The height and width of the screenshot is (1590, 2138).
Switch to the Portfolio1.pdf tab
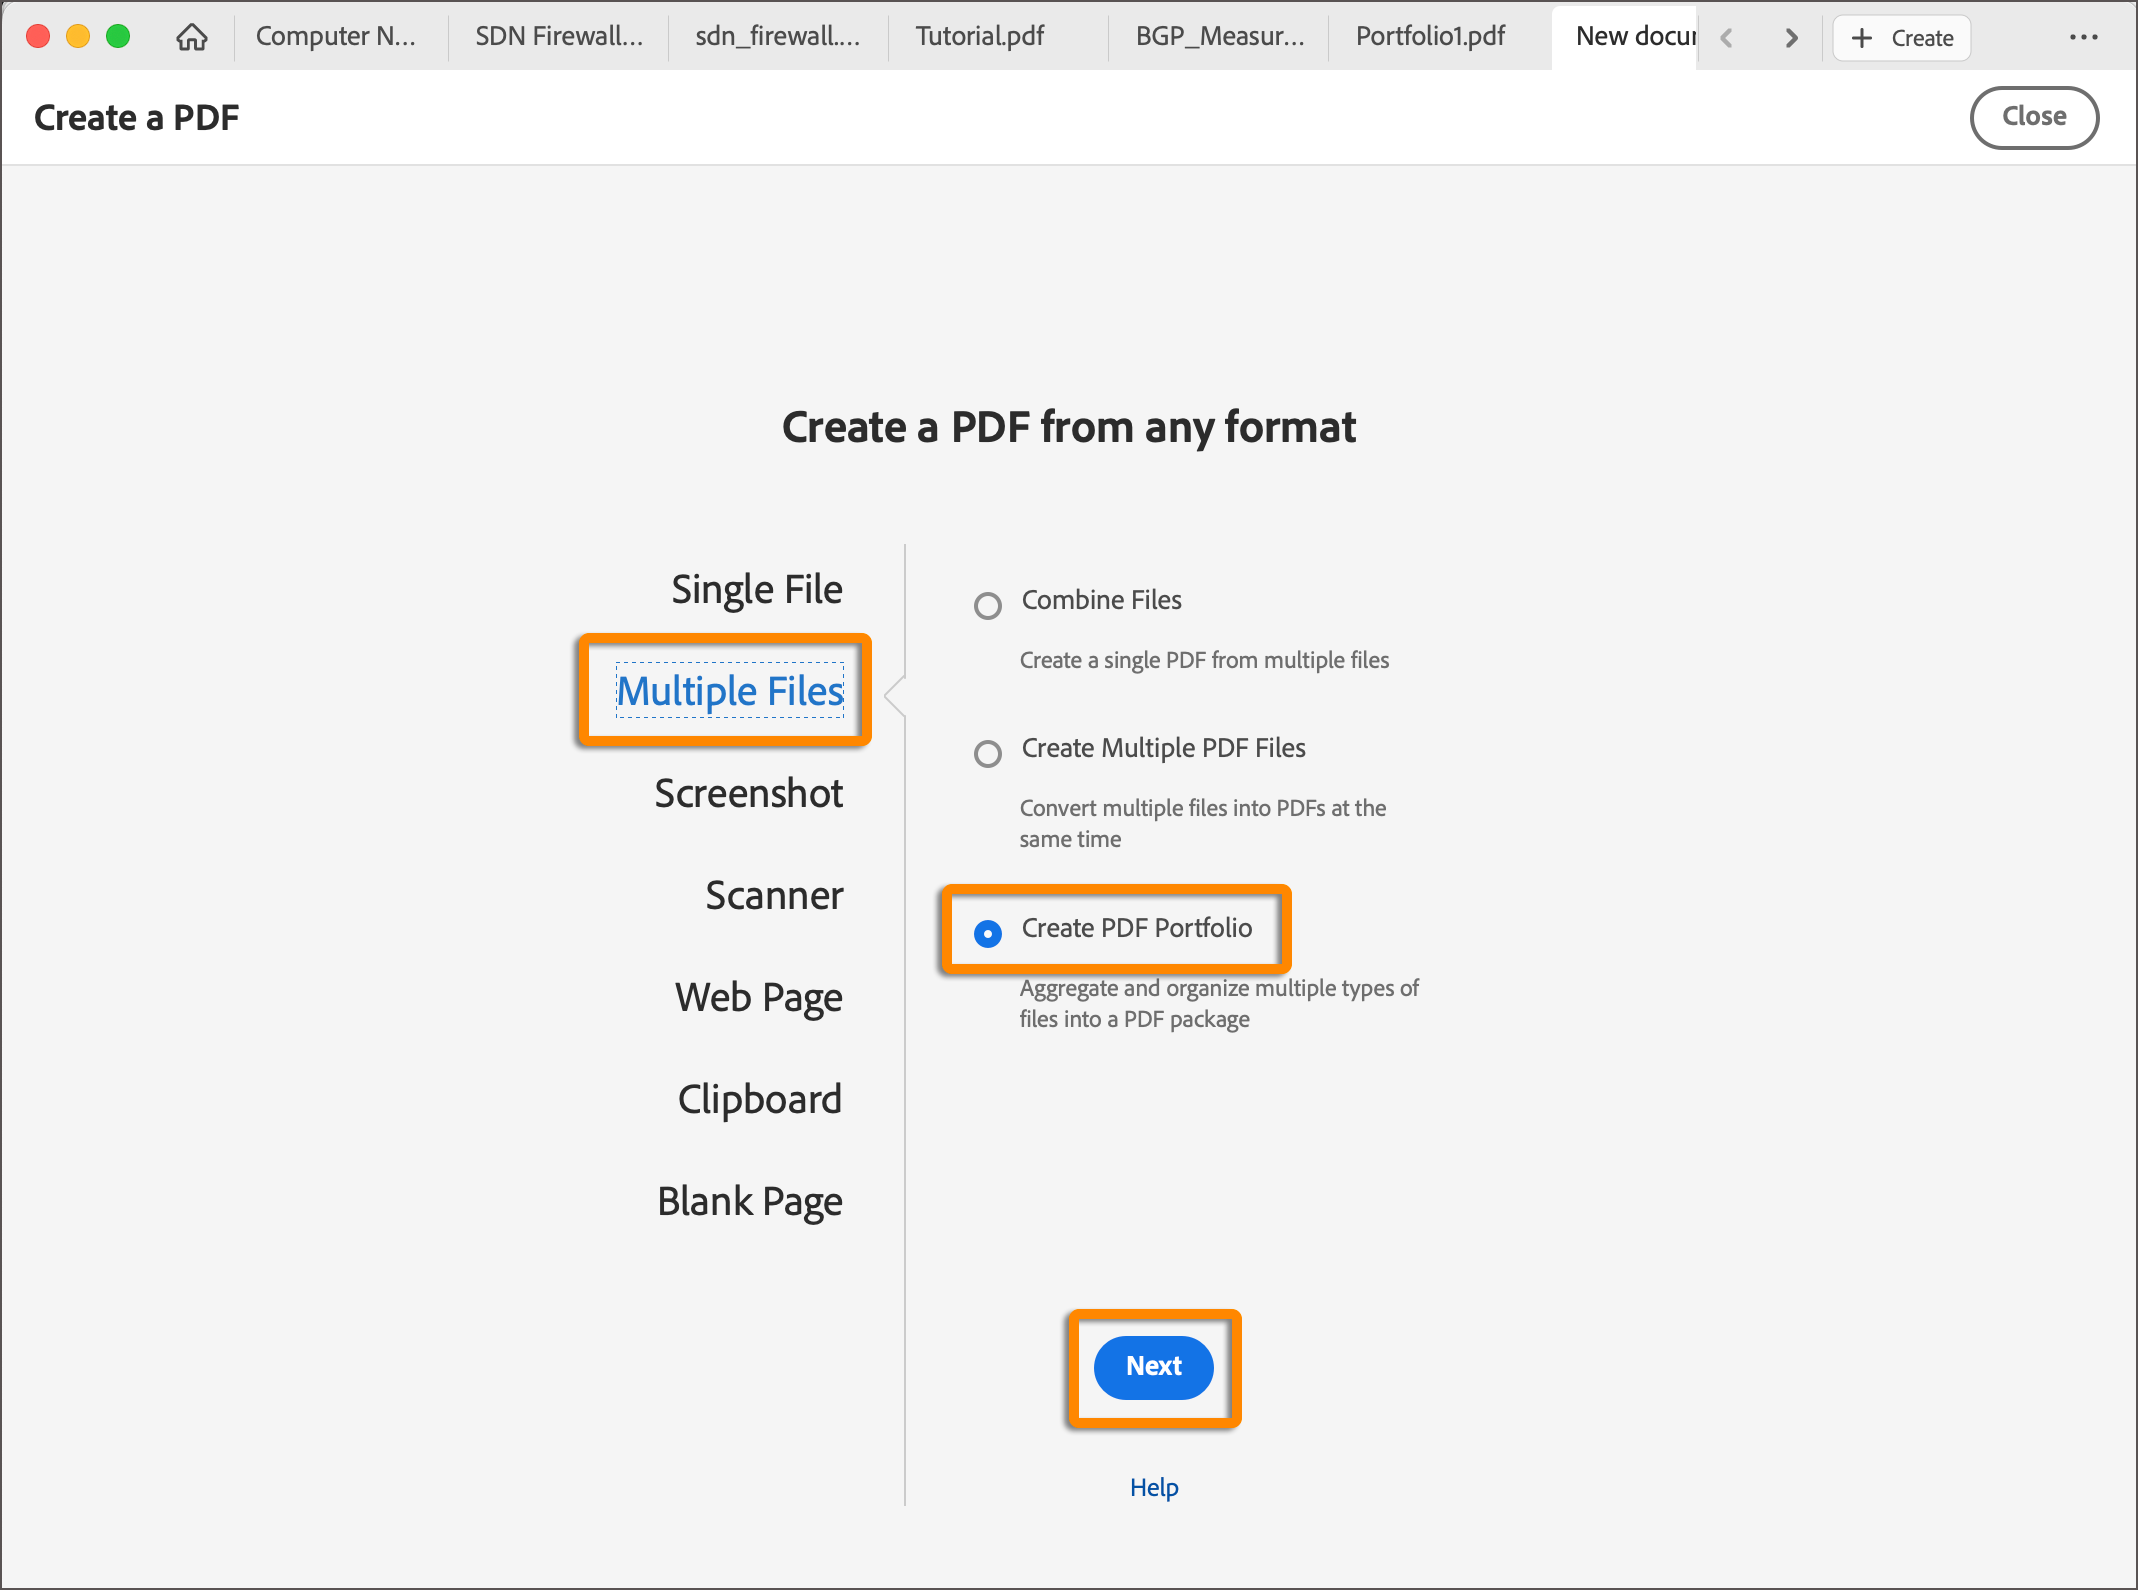1430,36
